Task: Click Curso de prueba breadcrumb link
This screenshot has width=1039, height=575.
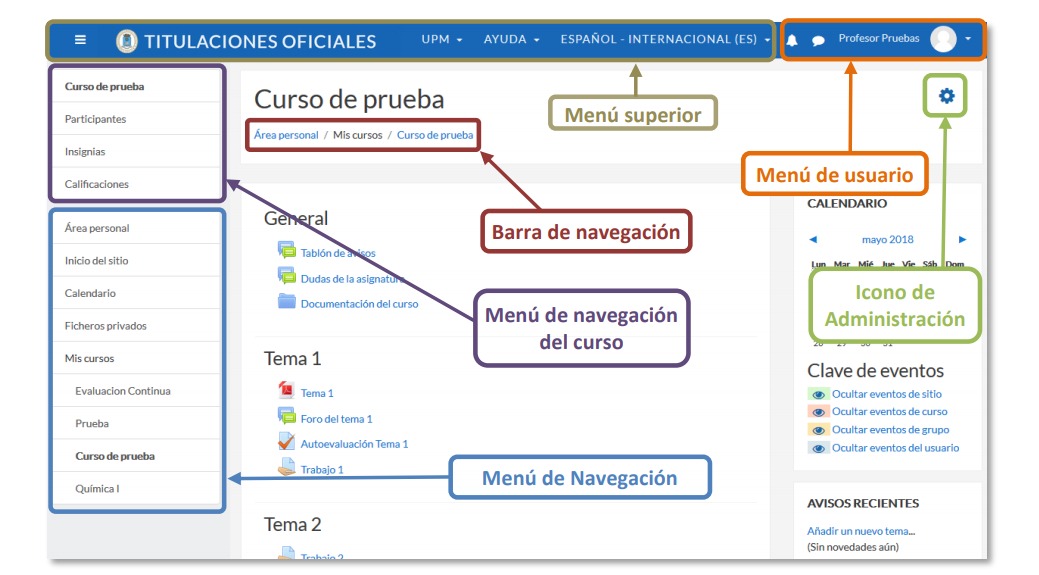Action: coord(435,135)
